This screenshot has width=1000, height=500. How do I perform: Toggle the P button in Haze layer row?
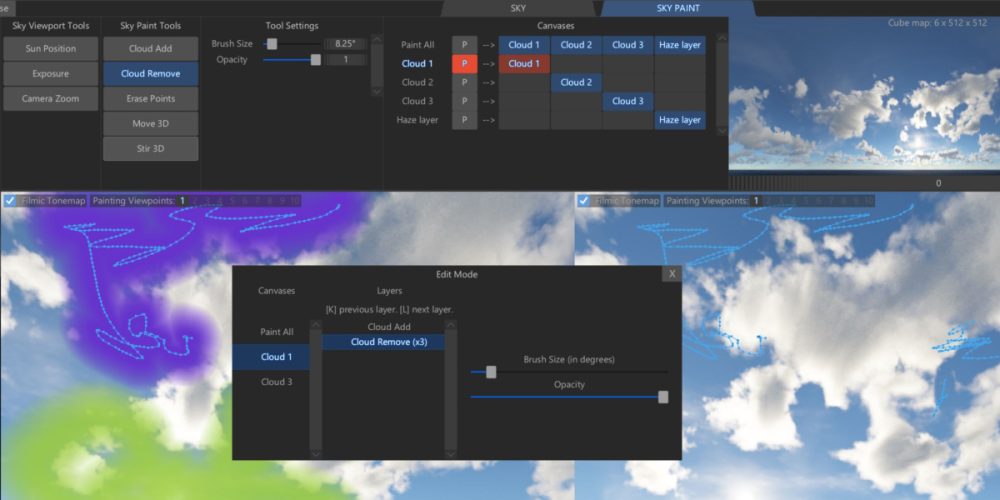[464, 120]
